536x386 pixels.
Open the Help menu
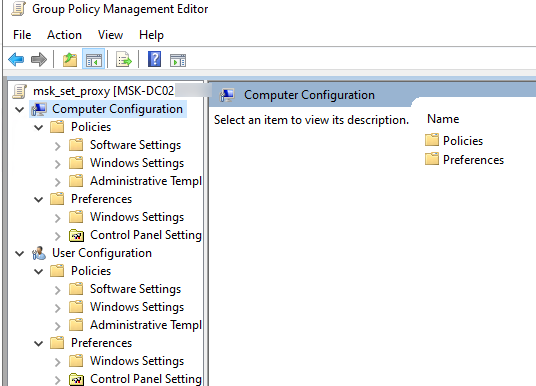151,35
